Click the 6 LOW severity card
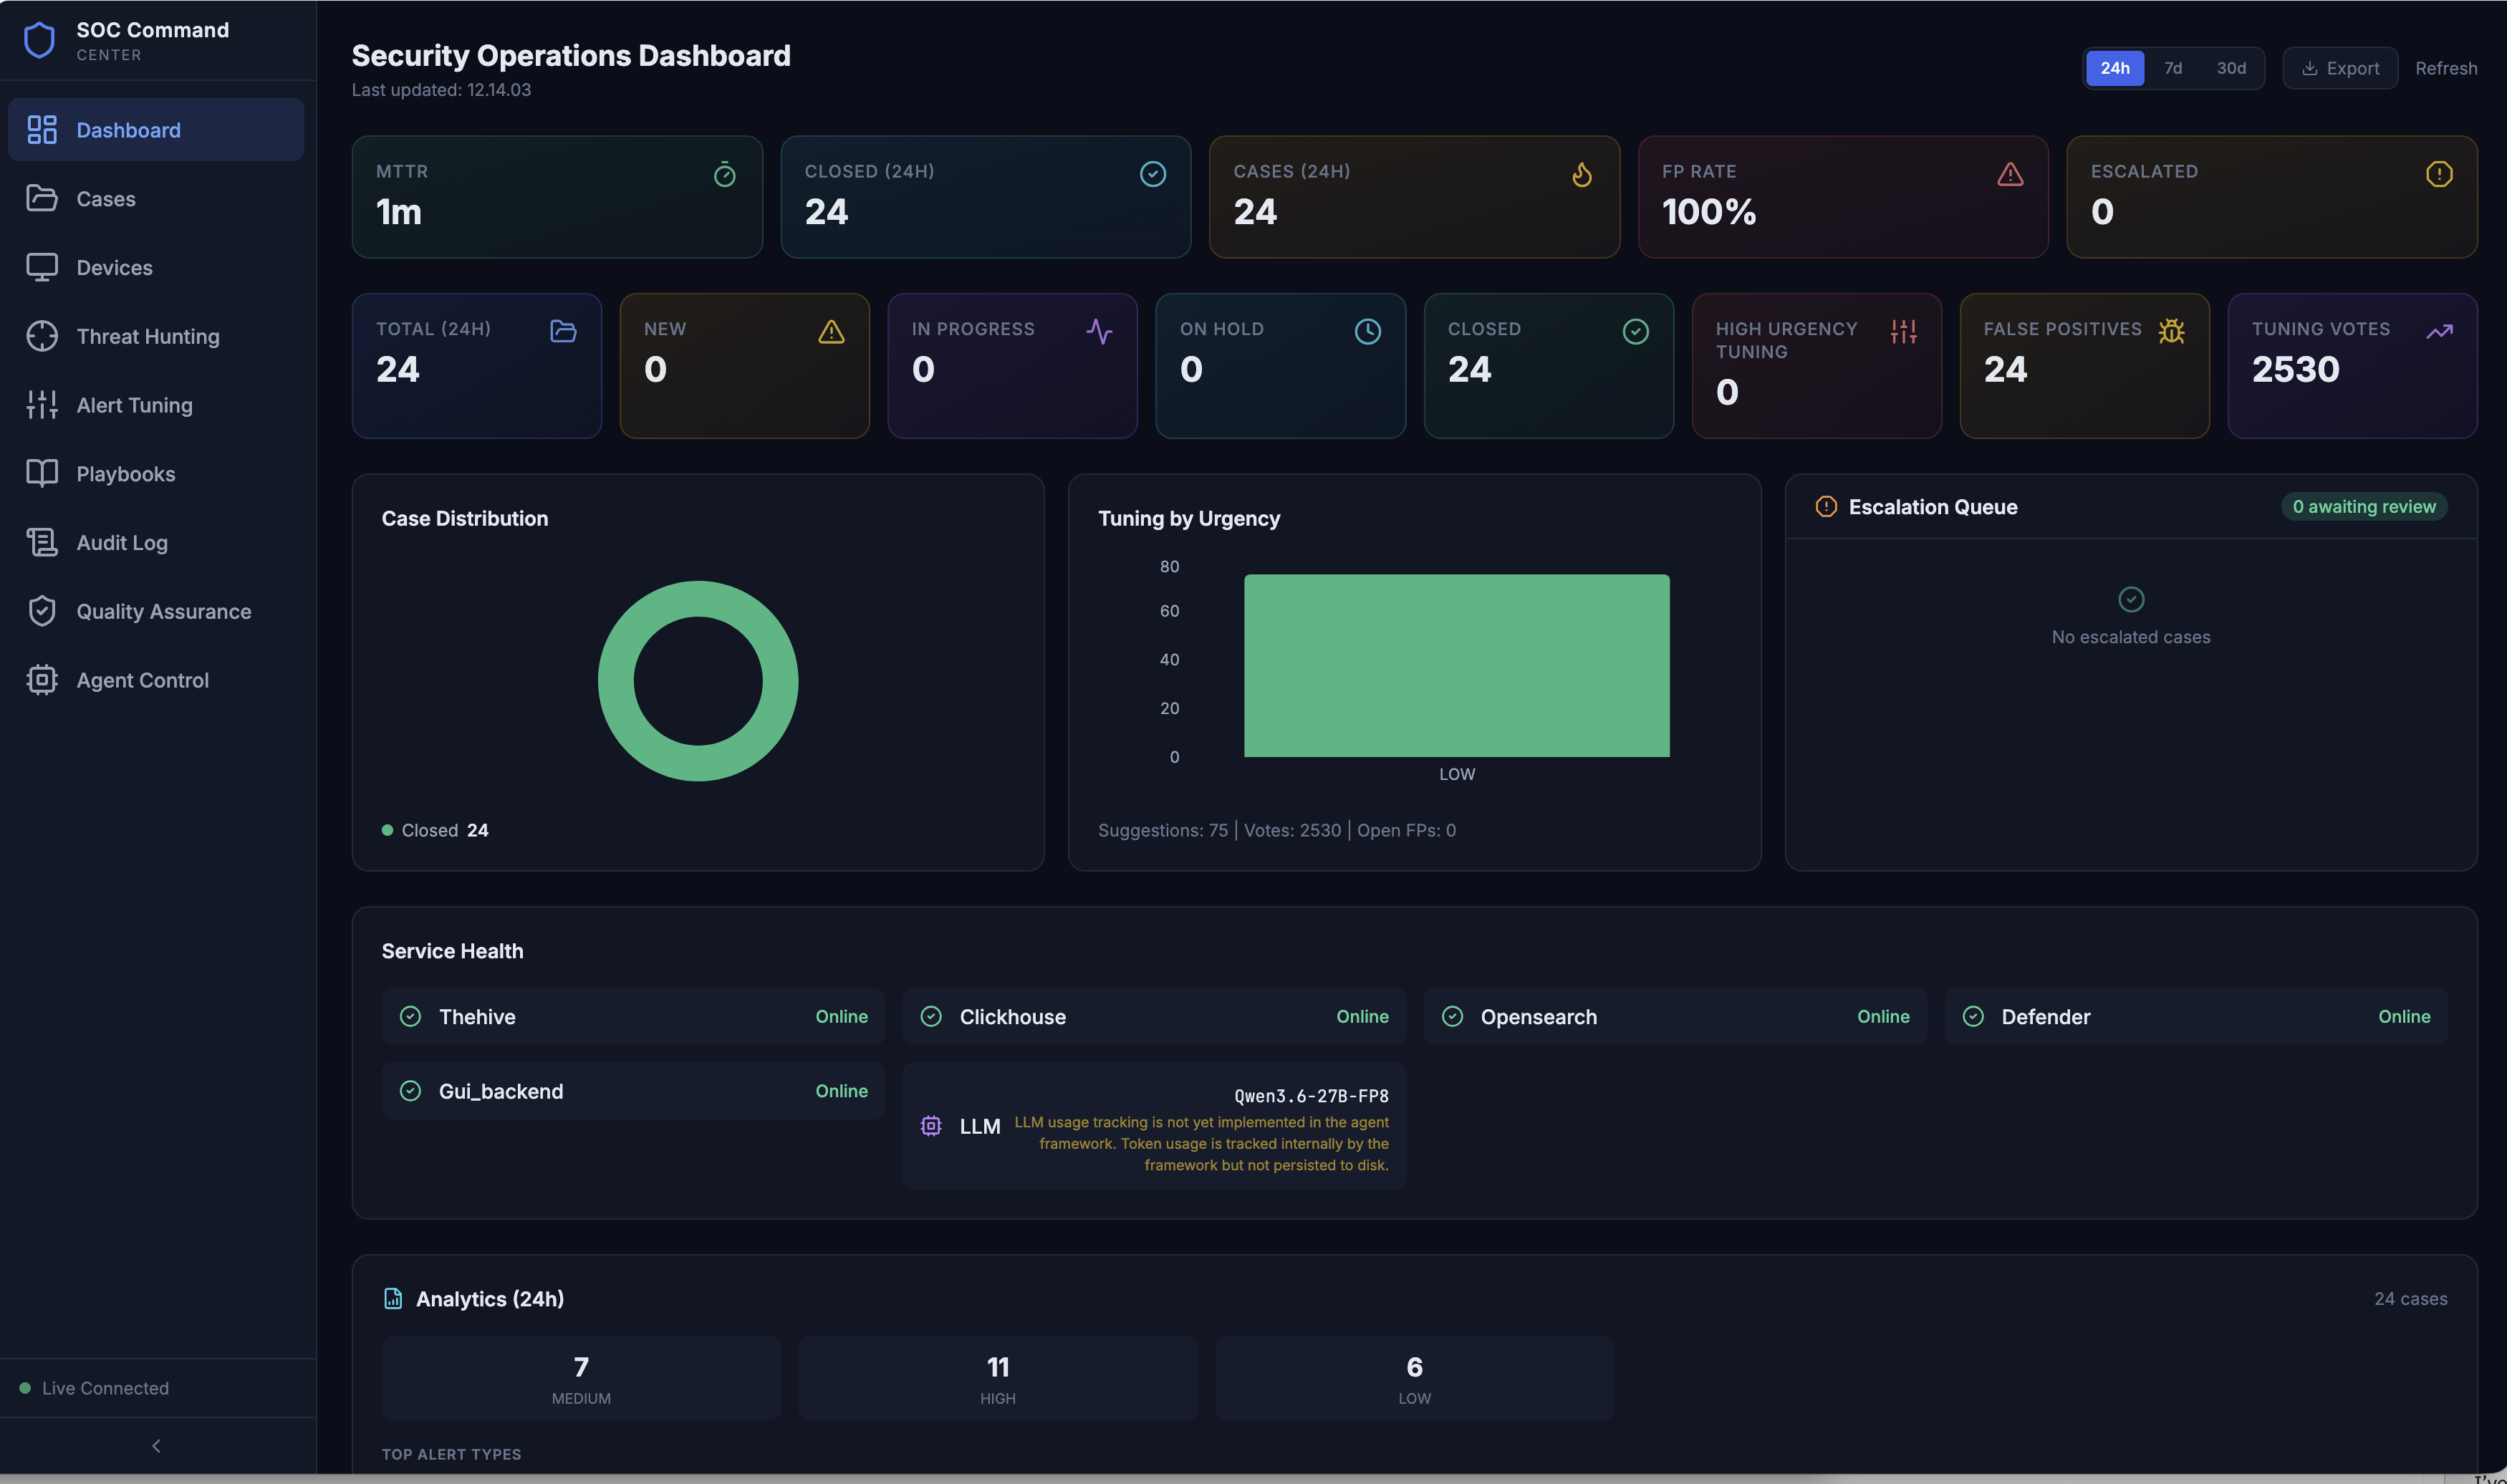Screen dimensions: 2507x1484 (1414, 1378)
